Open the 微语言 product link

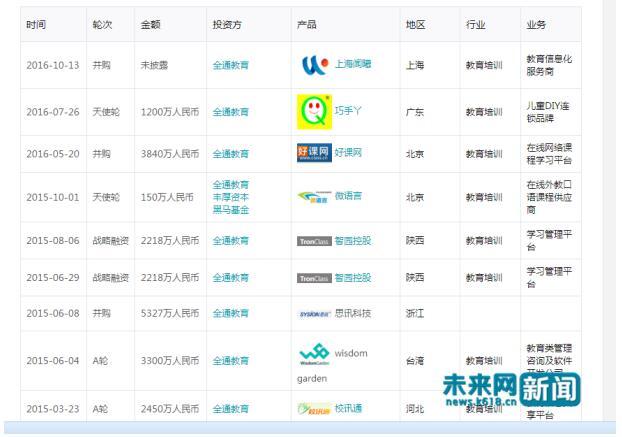click(x=348, y=196)
